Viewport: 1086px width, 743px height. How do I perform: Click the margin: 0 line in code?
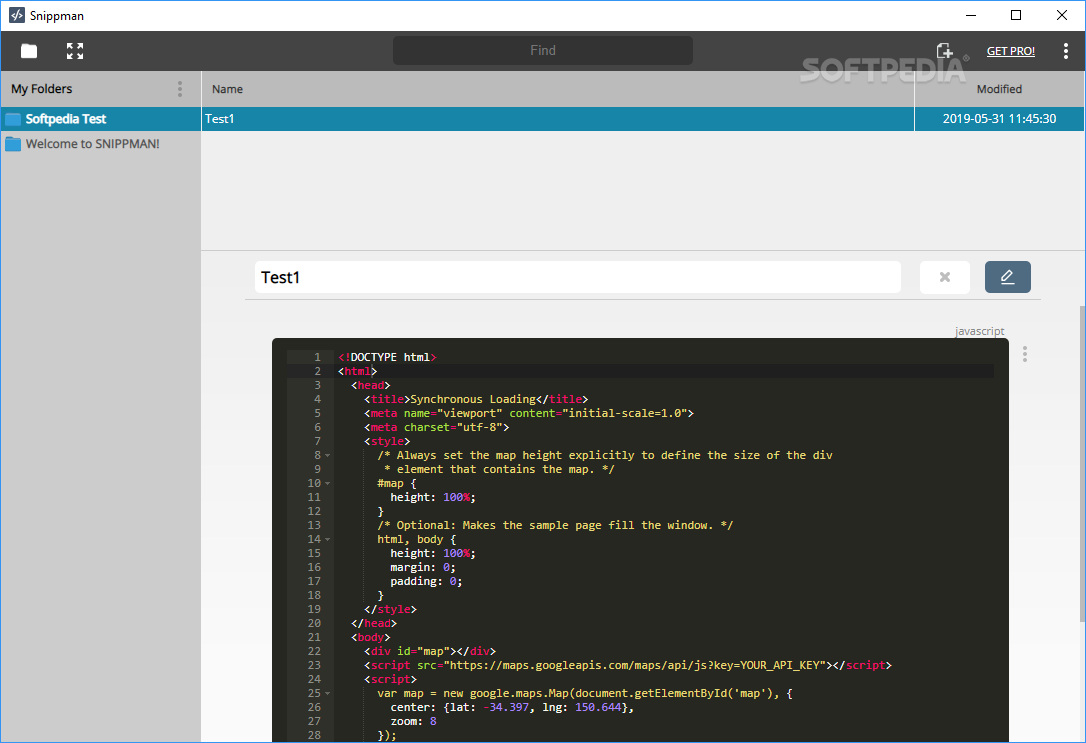pyautogui.click(x=422, y=567)
